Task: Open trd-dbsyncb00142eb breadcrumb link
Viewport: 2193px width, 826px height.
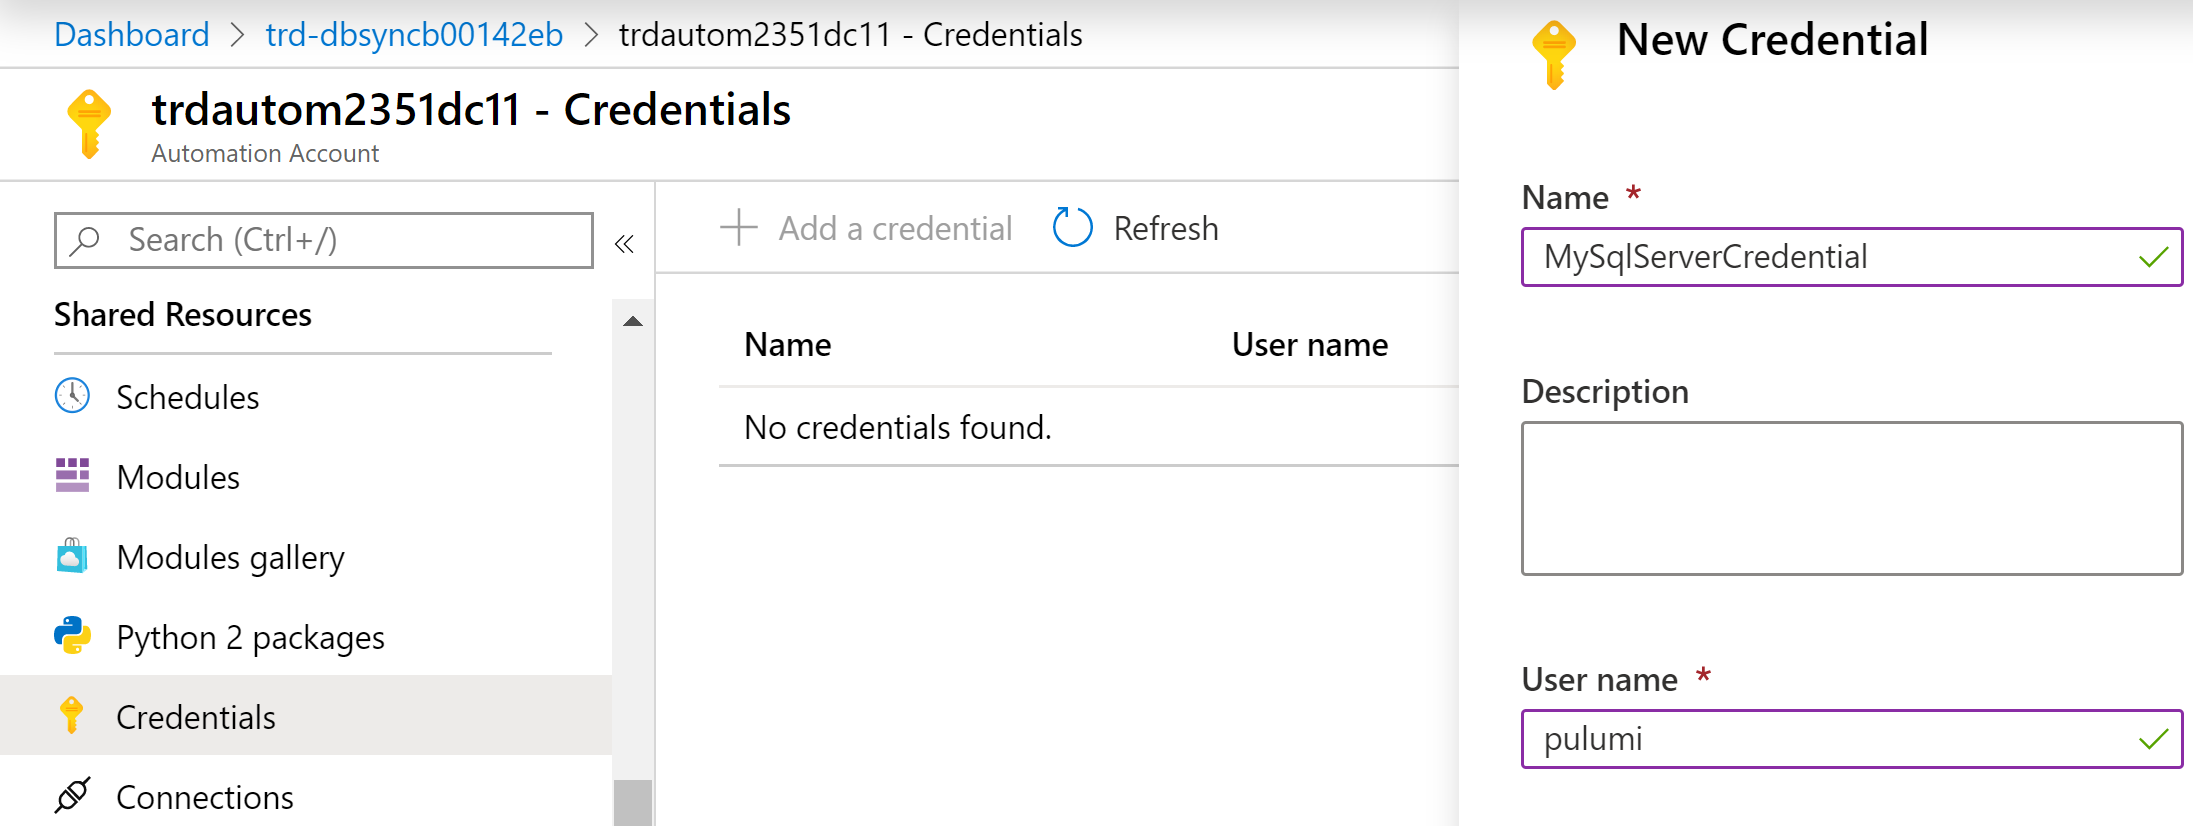Action: (x=414, y=35)
